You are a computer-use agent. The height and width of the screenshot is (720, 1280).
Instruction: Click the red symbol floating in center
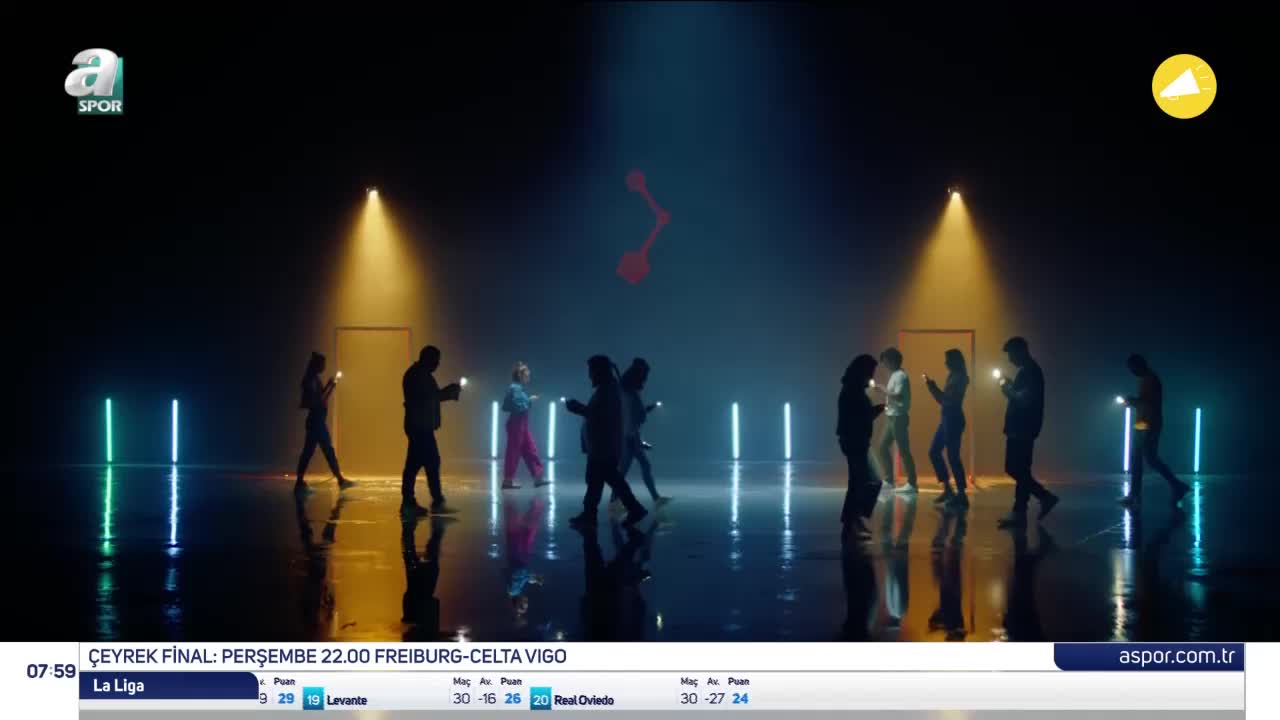[642, 226]
